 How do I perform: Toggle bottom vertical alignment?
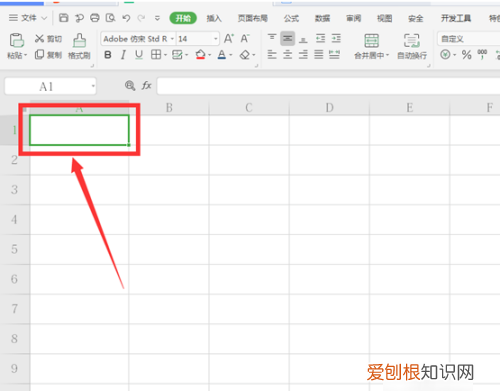(x=303, y=39)
